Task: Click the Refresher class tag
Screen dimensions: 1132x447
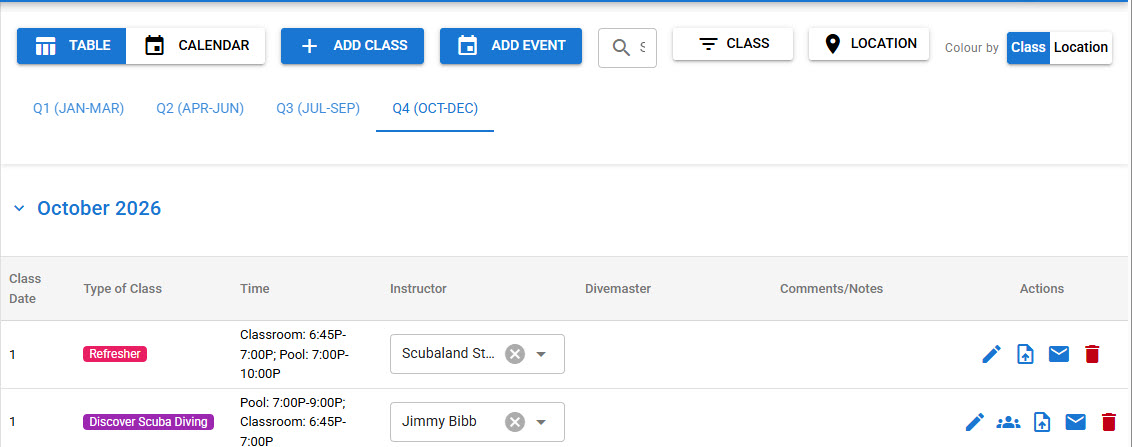Action: pos(115,354)
